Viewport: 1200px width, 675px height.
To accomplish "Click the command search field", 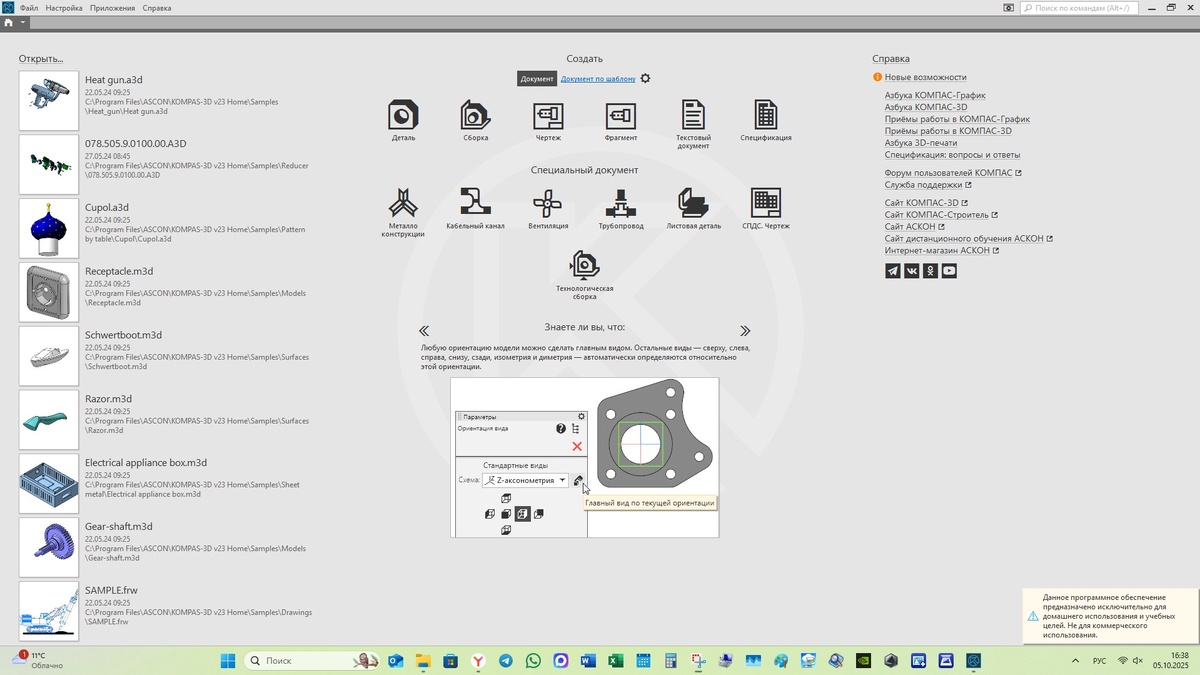I will [1079, 8].
